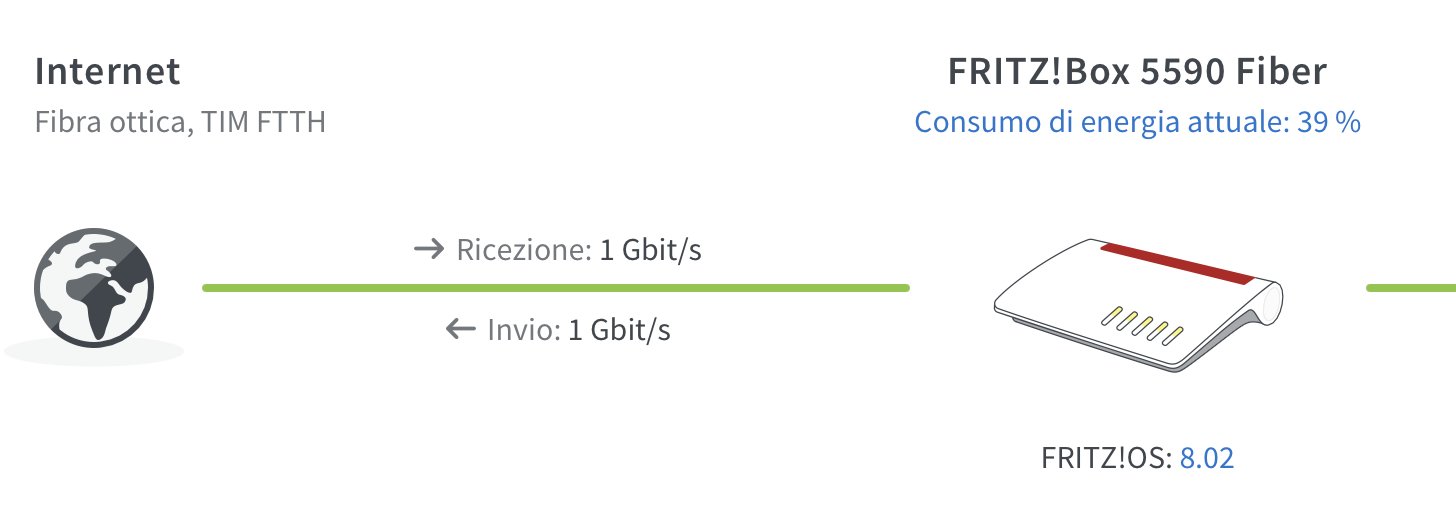The height and width of the screenshot is (526, 1456).
Task: Click the "Invio:" label text
Action: pyautogui.click(x=523, y=329)
